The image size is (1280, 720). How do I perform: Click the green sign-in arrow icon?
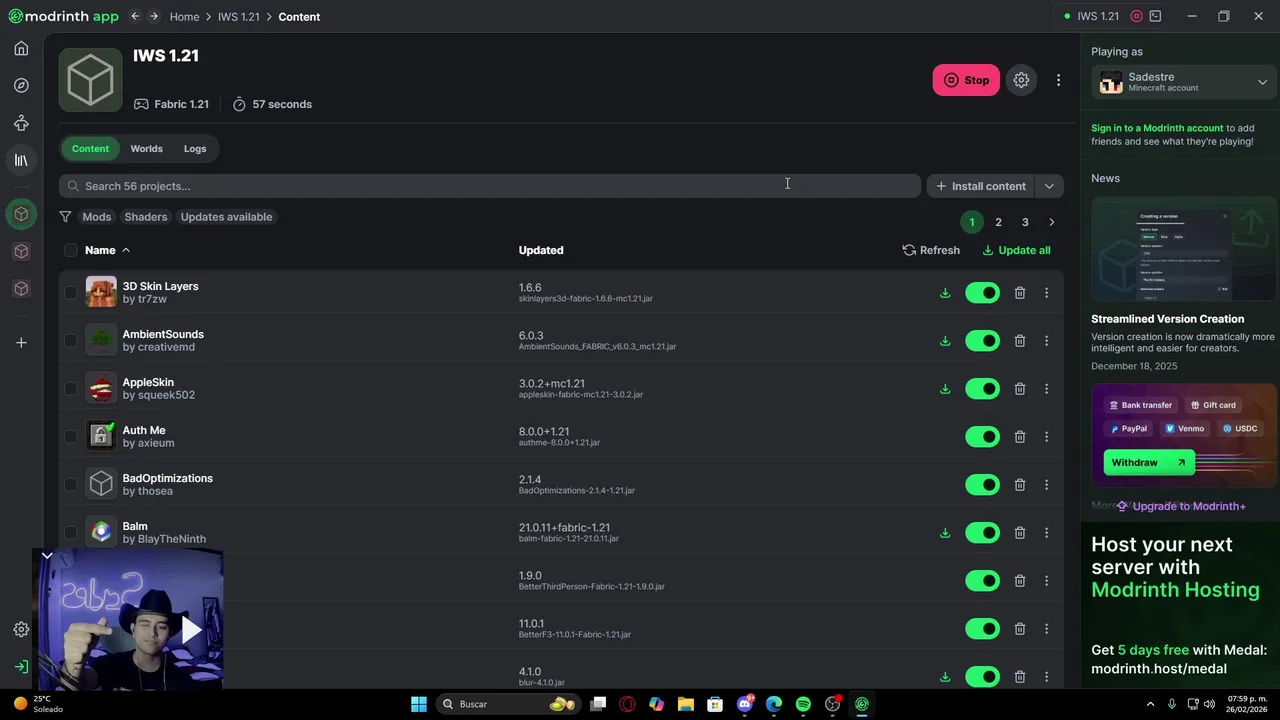click(x=21, y=667)
